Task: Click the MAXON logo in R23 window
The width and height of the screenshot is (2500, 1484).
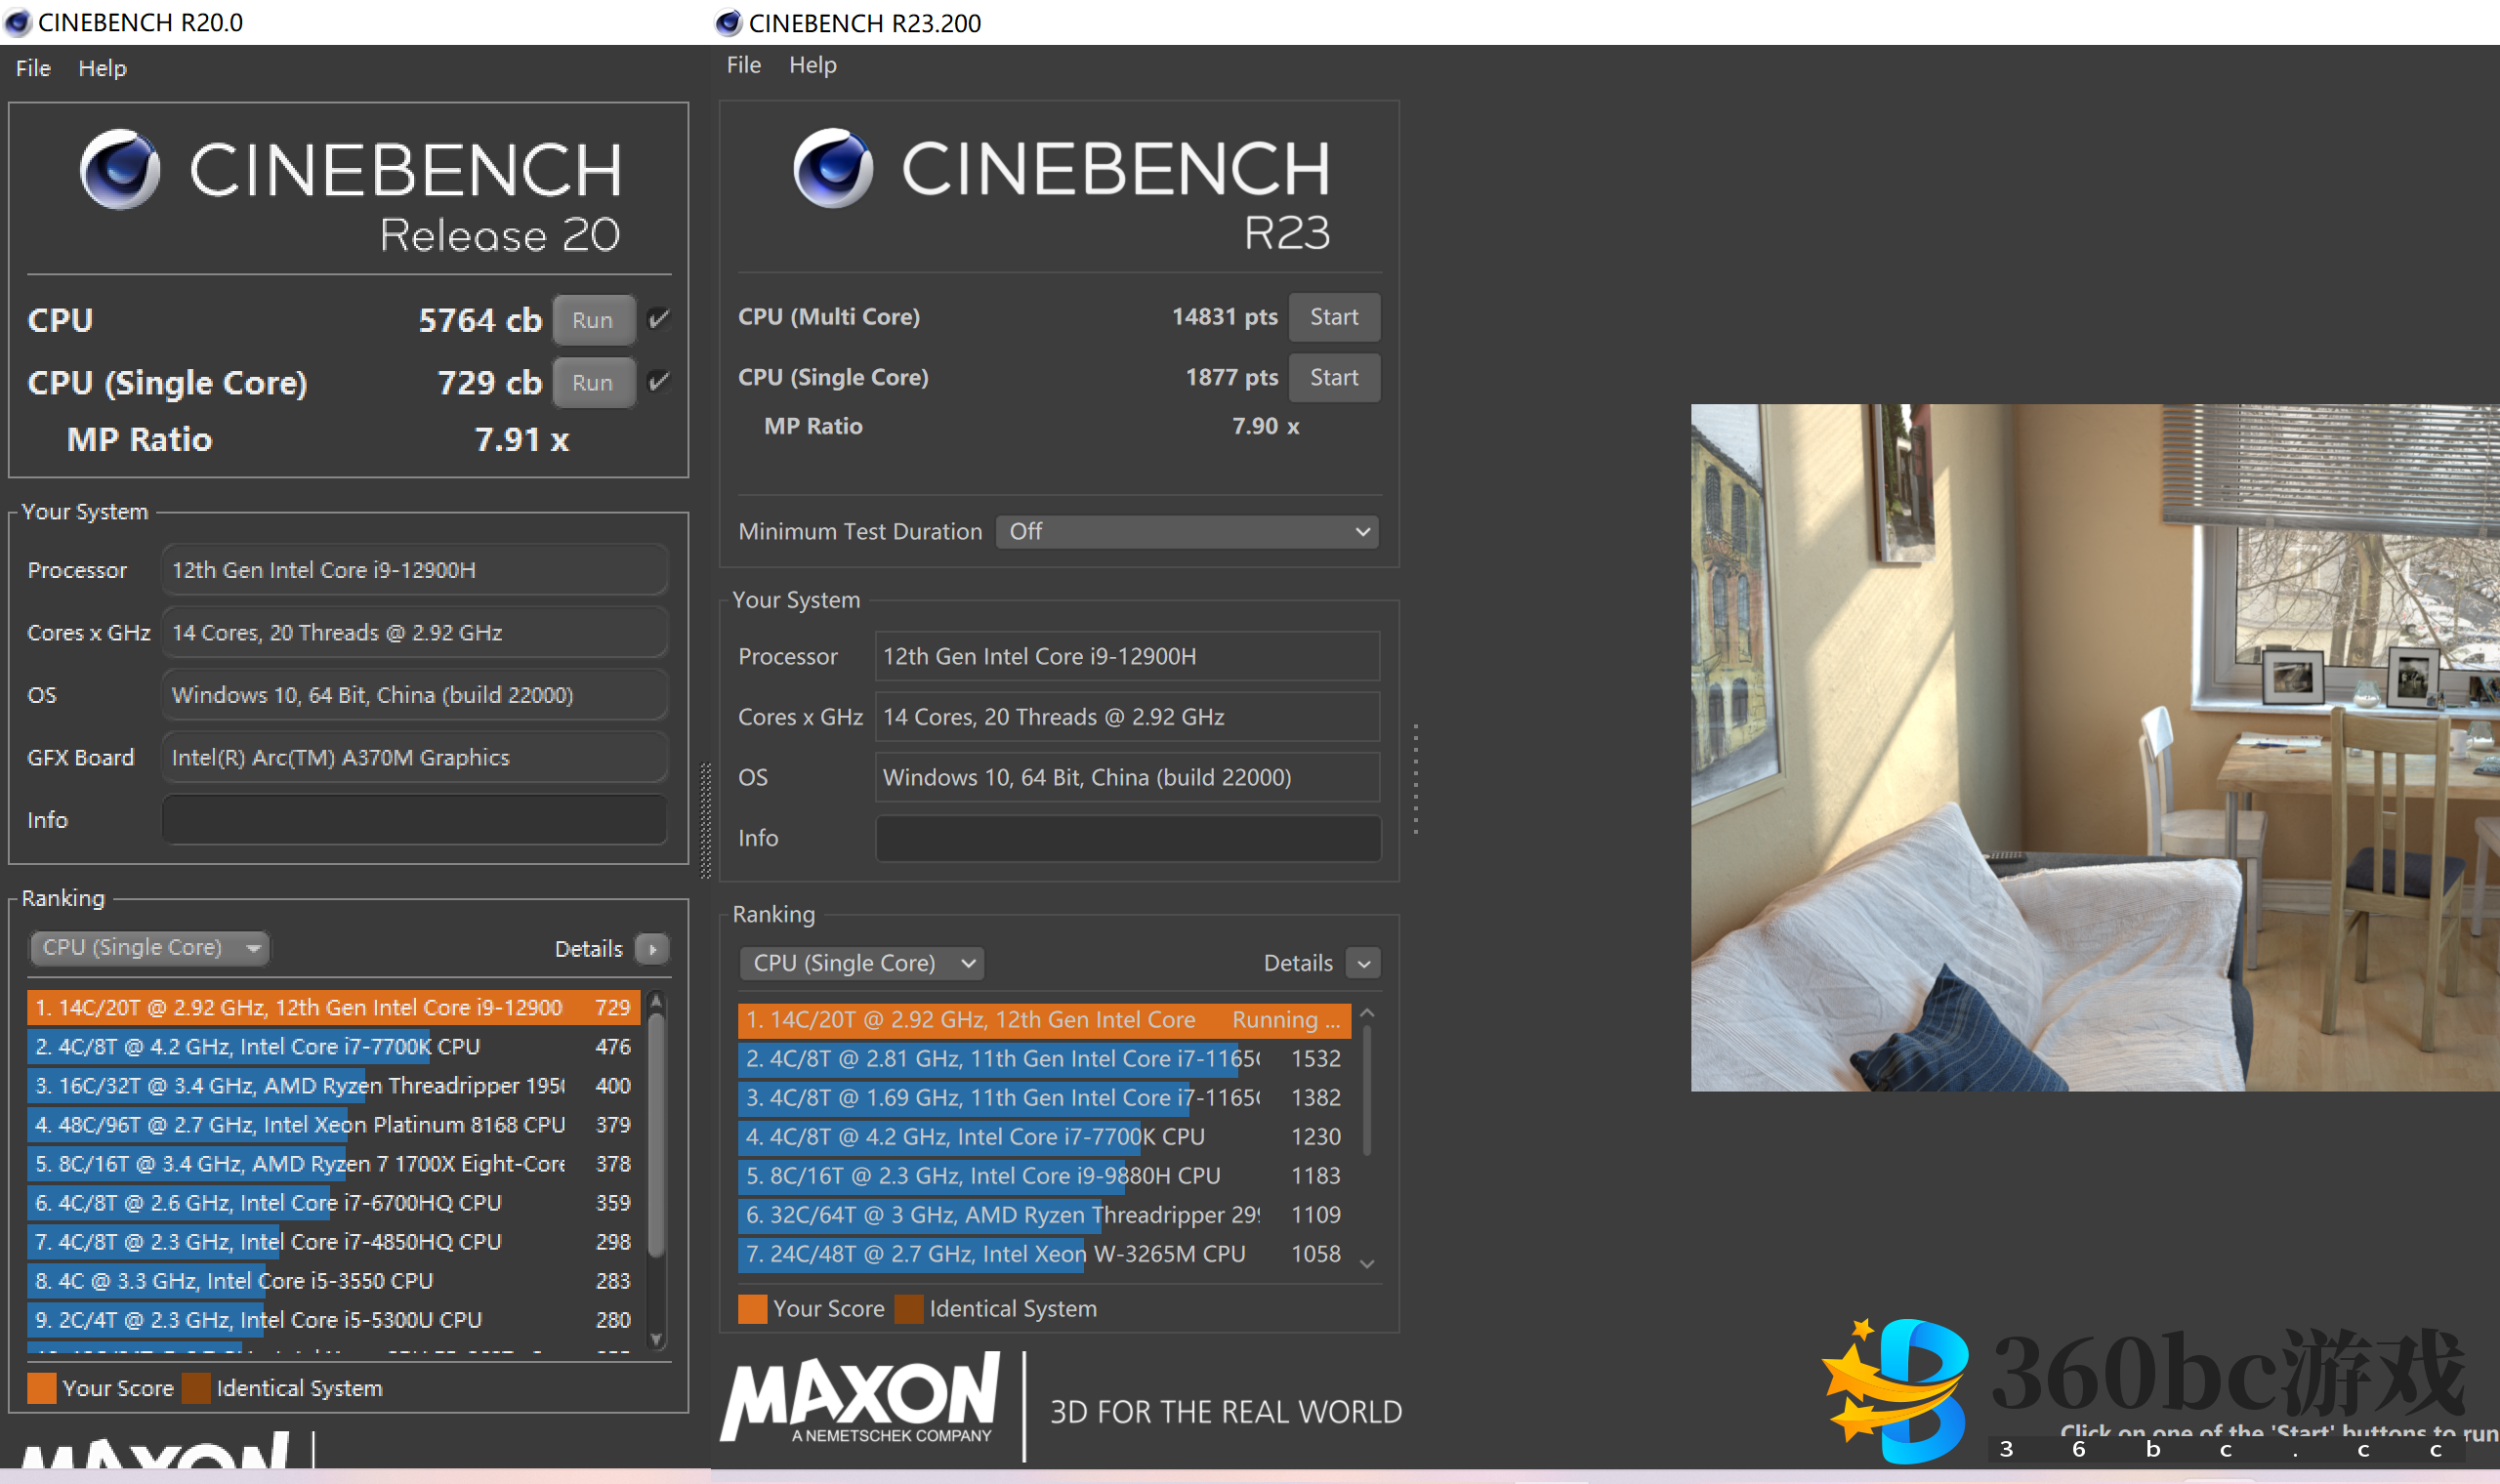Action: [x=860, y=1398]
